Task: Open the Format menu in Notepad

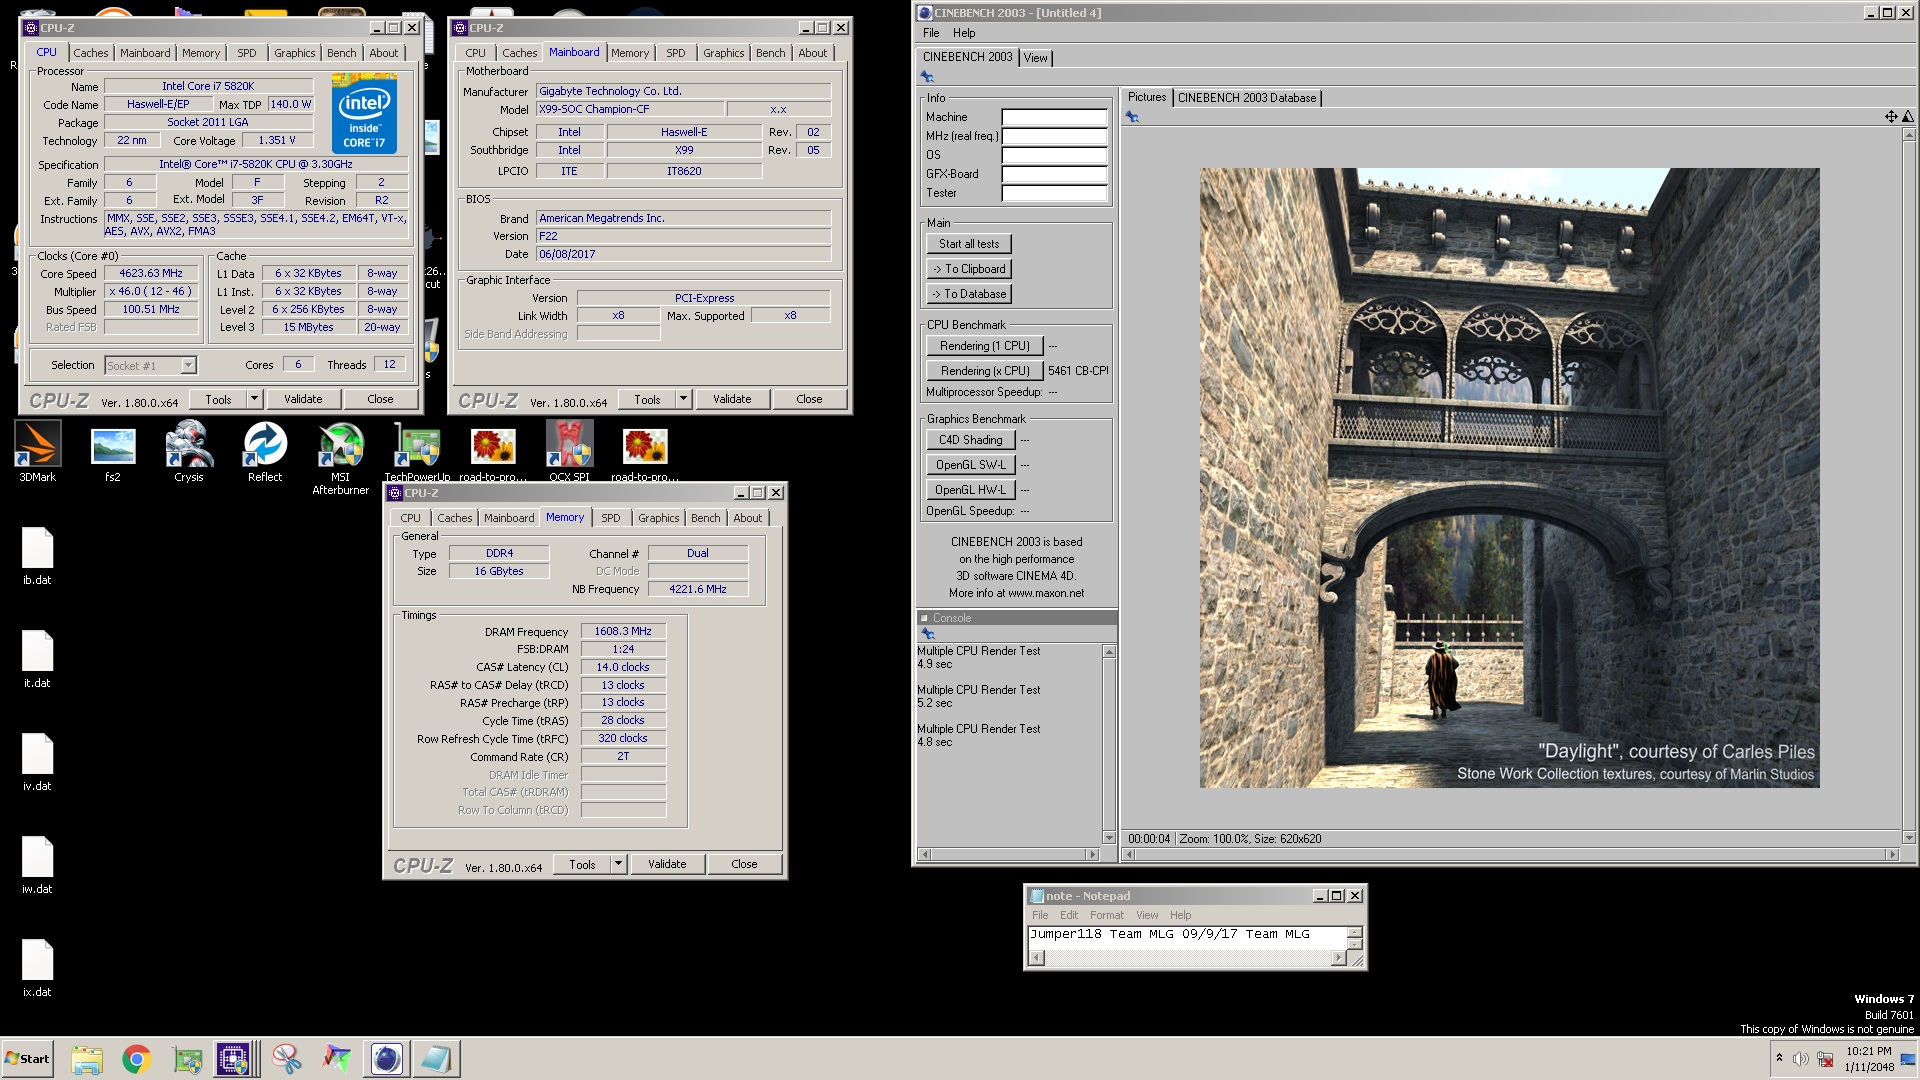Action: click(x=1107, y=915)
